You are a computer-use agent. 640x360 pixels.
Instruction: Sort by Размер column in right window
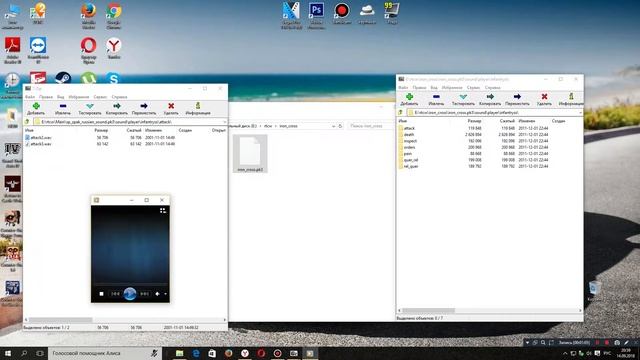click(474, 121)
